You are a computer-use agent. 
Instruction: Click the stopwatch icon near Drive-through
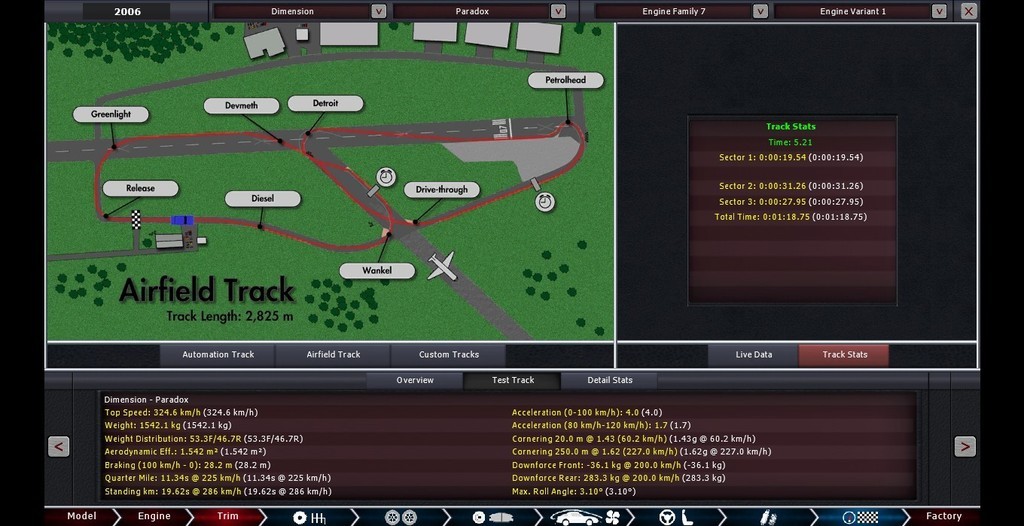click(386, 178)
